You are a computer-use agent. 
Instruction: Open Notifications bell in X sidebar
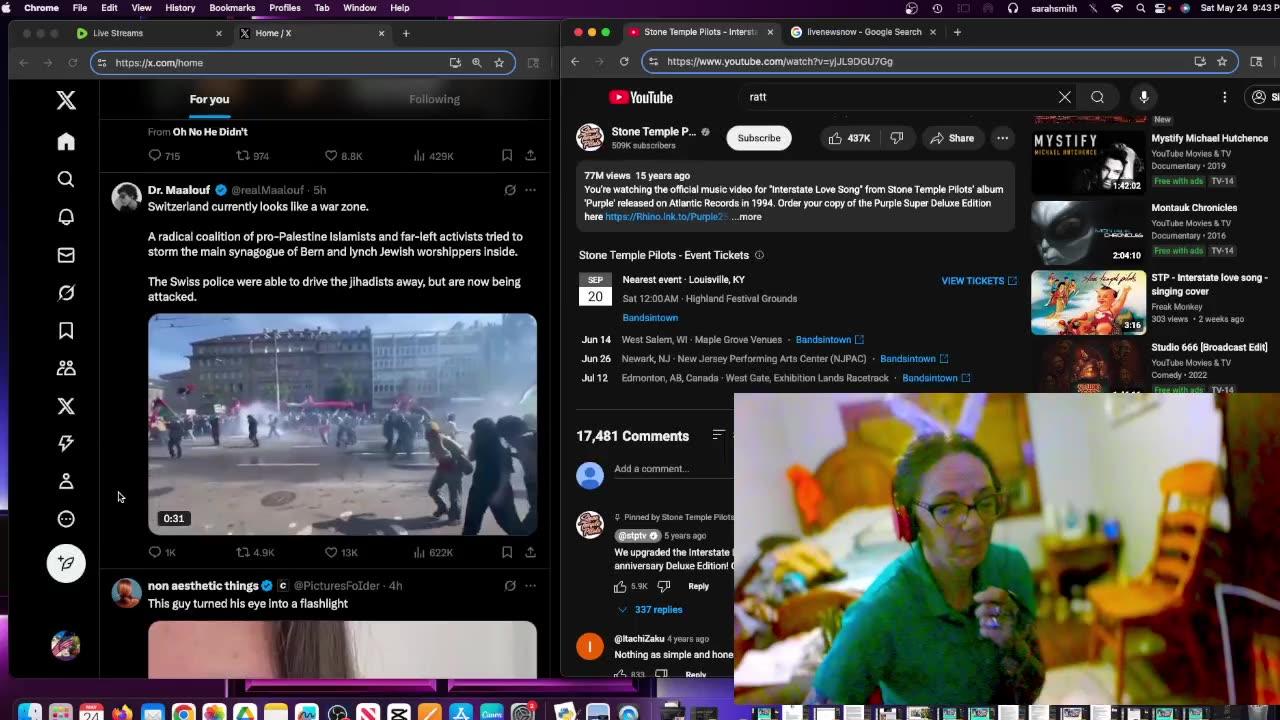click(66, 217)
